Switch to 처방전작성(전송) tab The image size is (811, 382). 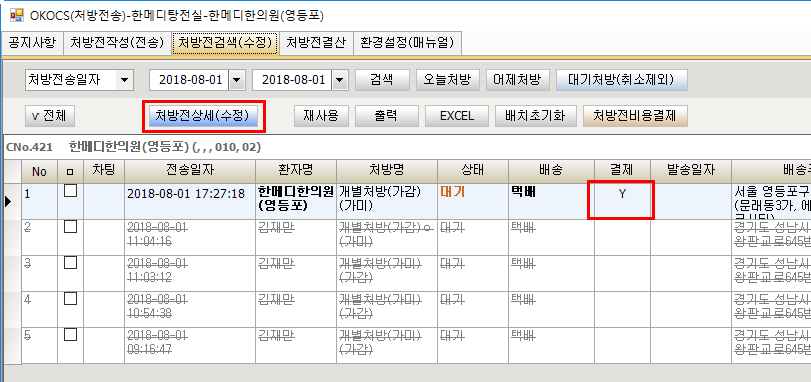pyautogui.click(x=117, y=43)
